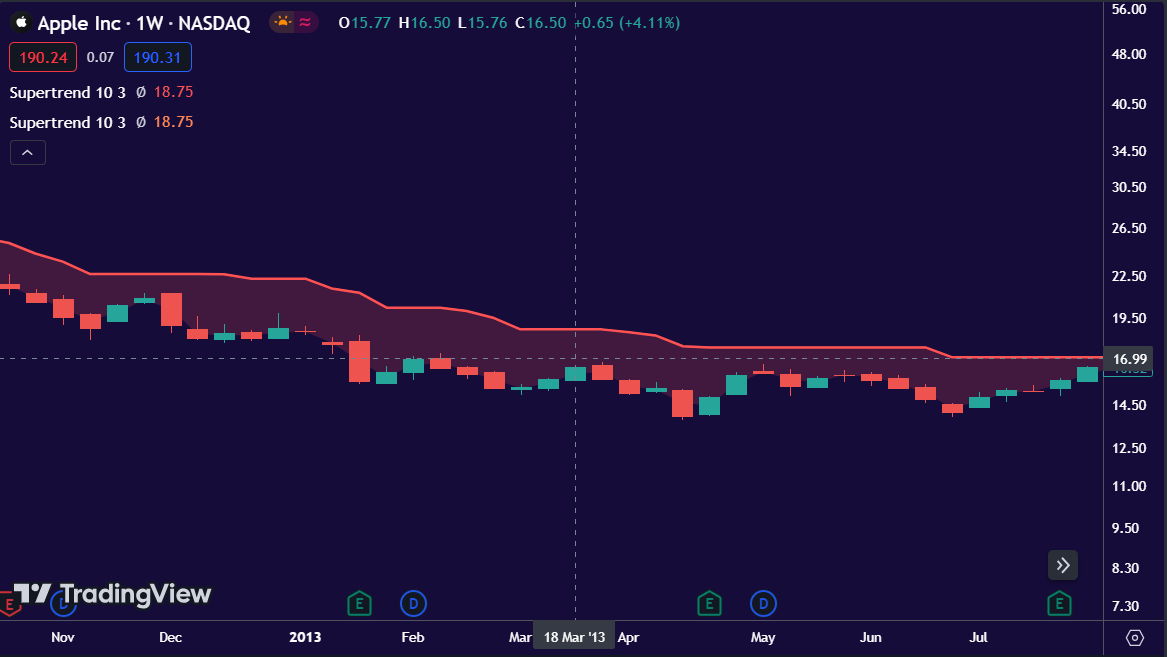Click the latest earnings E badge bottom right

point(1057,603)
